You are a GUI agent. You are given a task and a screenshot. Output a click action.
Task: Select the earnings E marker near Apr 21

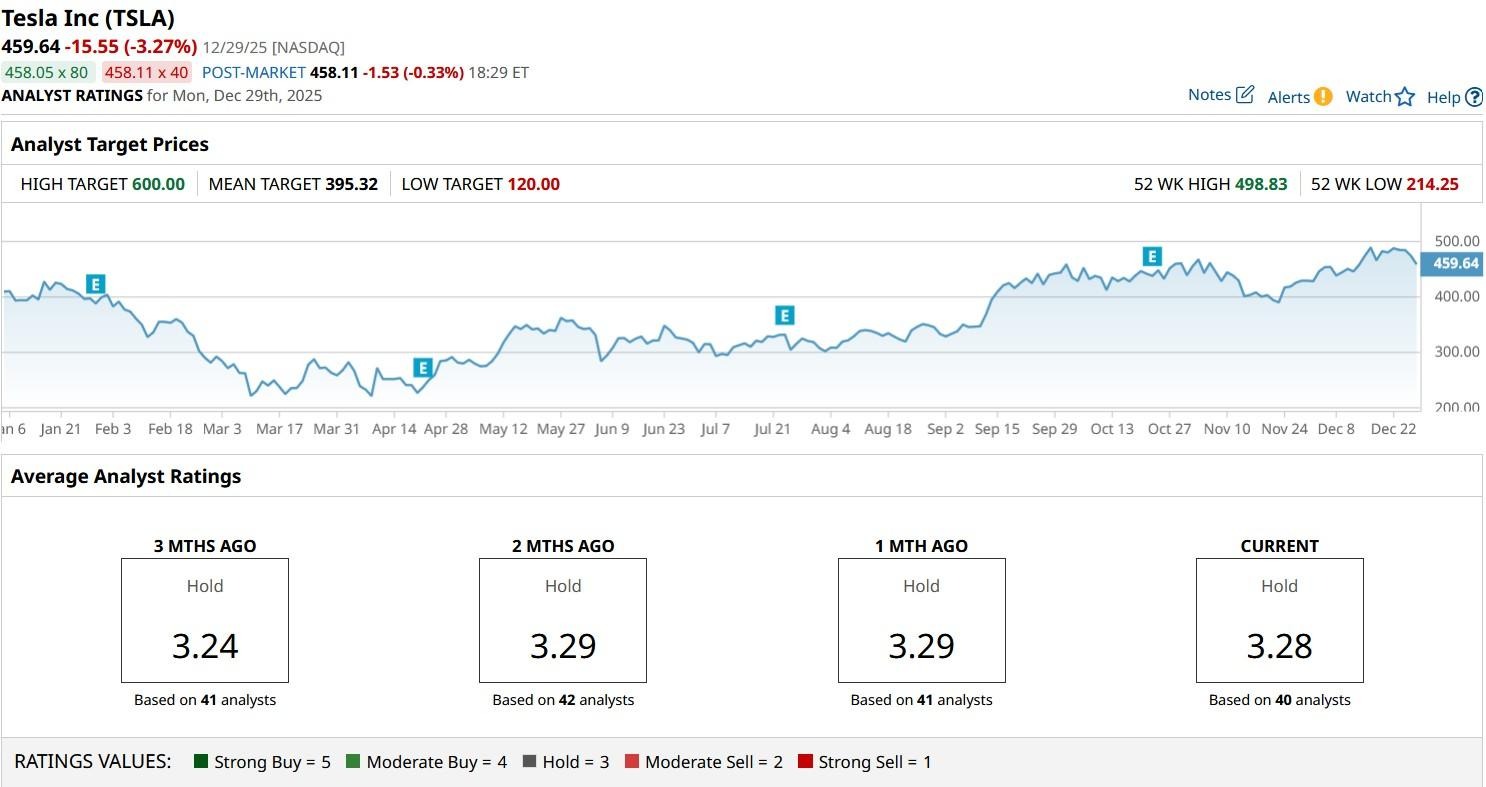click(x=422, y=368)
